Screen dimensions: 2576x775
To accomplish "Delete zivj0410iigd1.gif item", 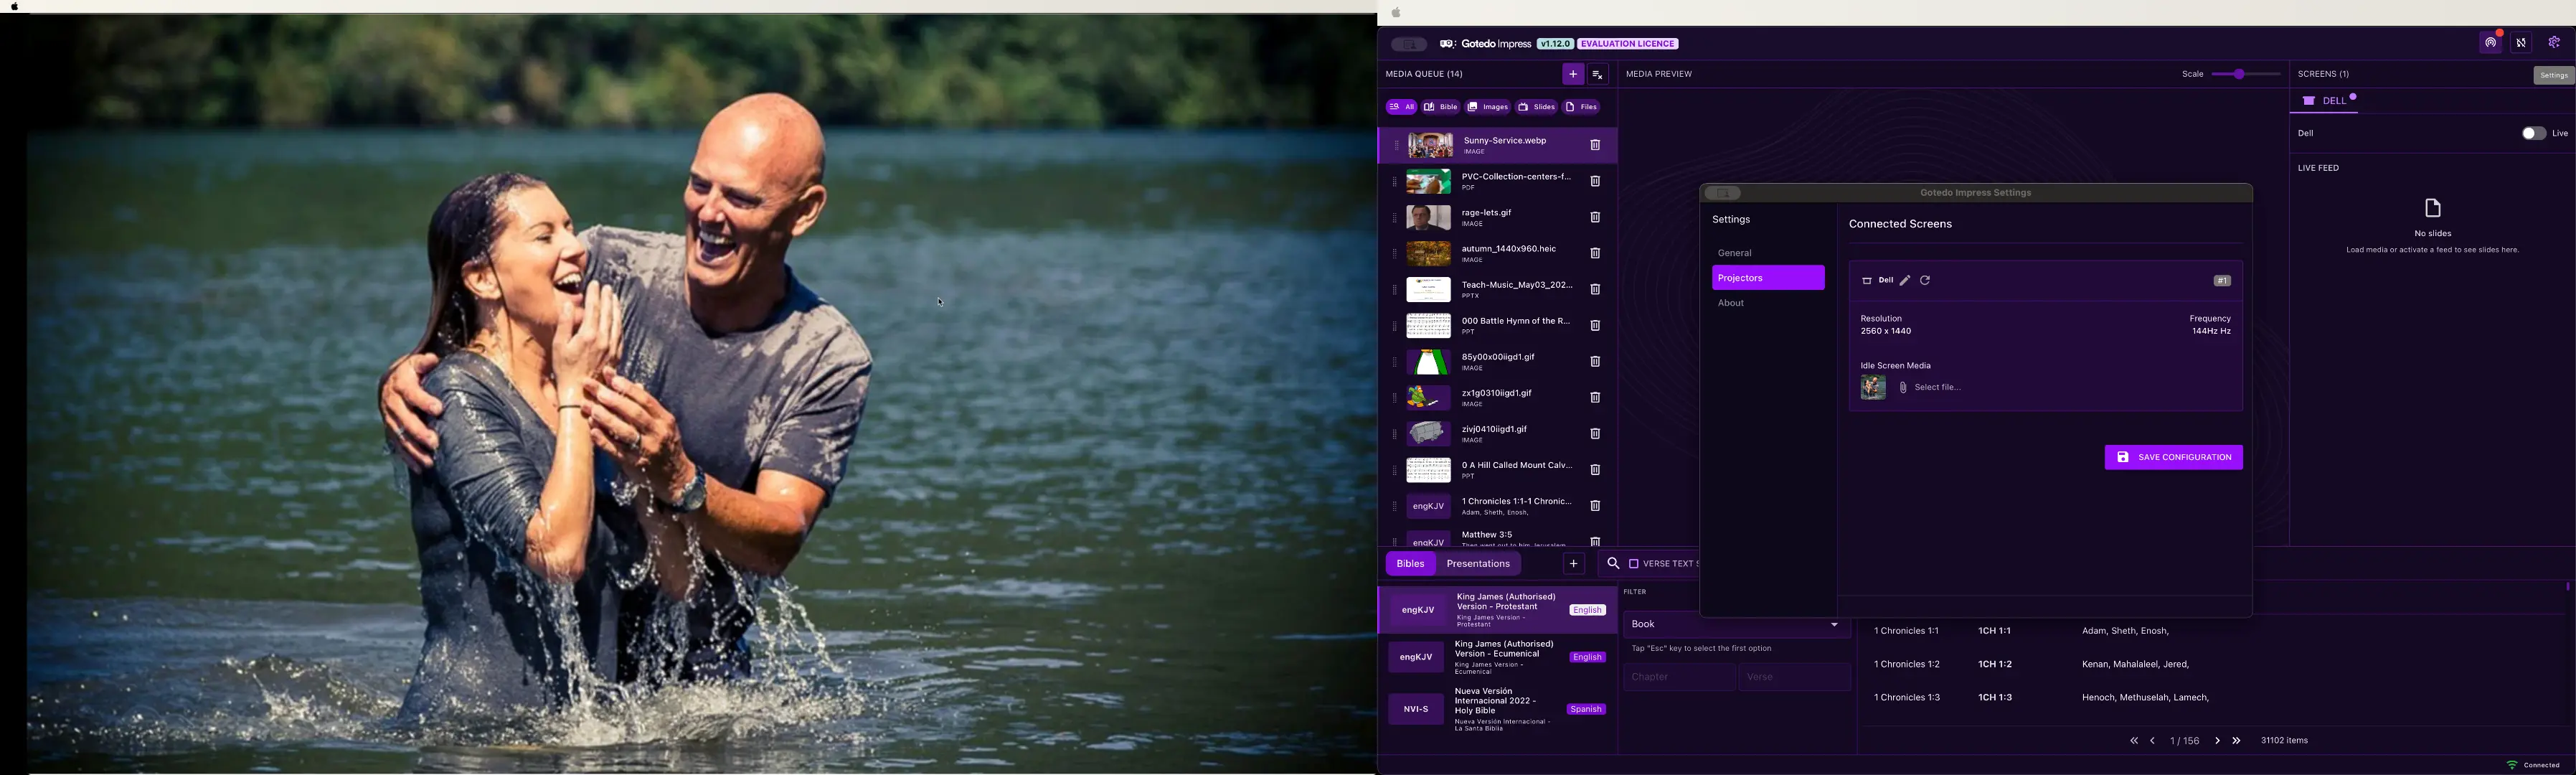I will click(1596, 434).
